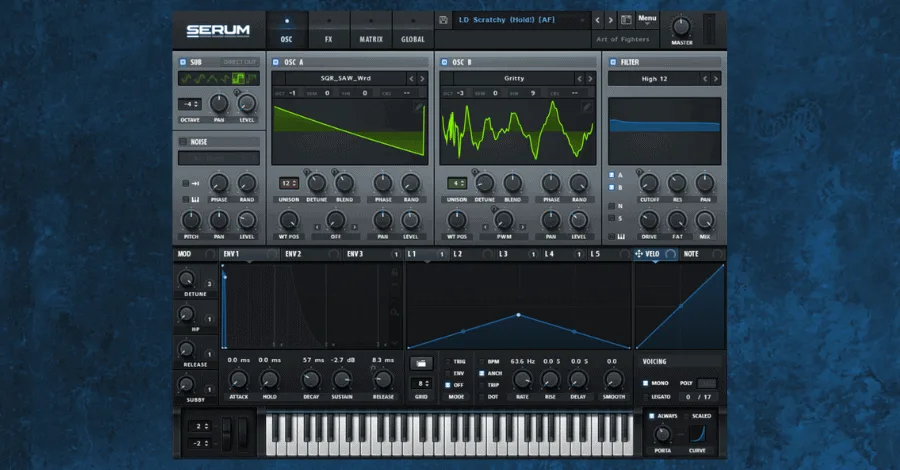Click the envelope lock icon
The width and height of the screenshot is (900, 470).
[394, 272]
